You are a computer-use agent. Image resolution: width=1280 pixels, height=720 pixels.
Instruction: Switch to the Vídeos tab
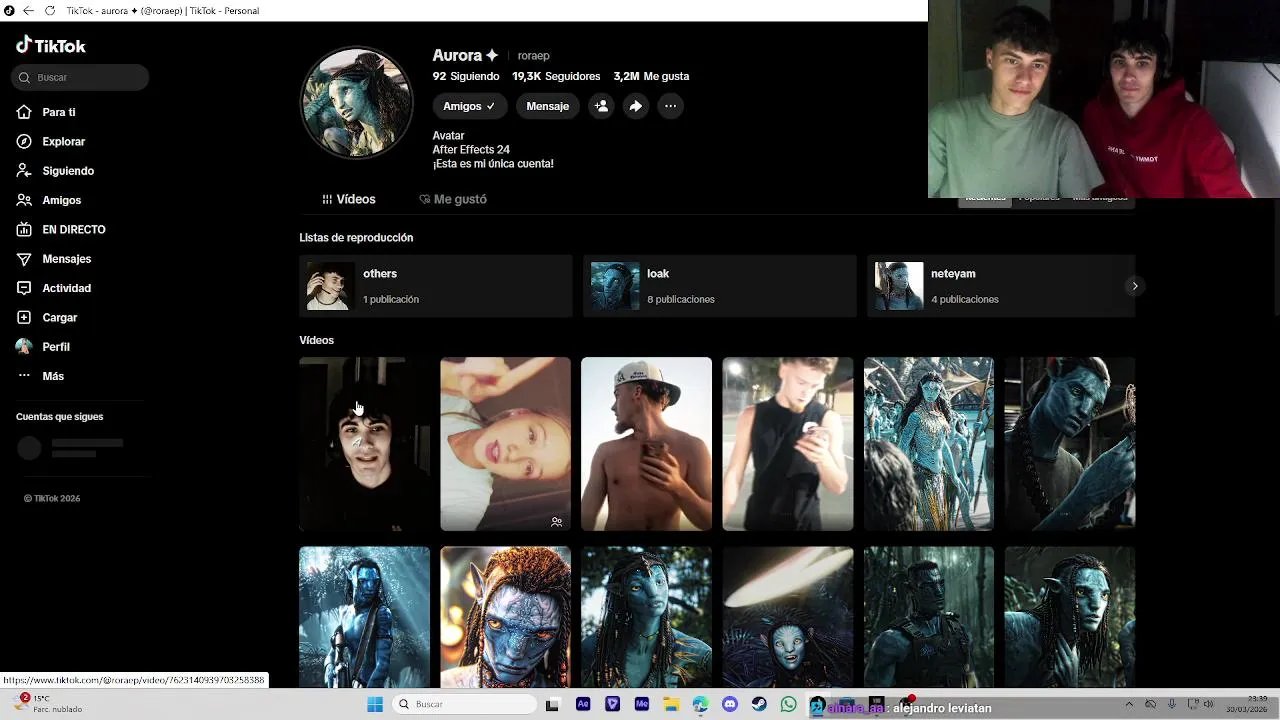(349, 199)
